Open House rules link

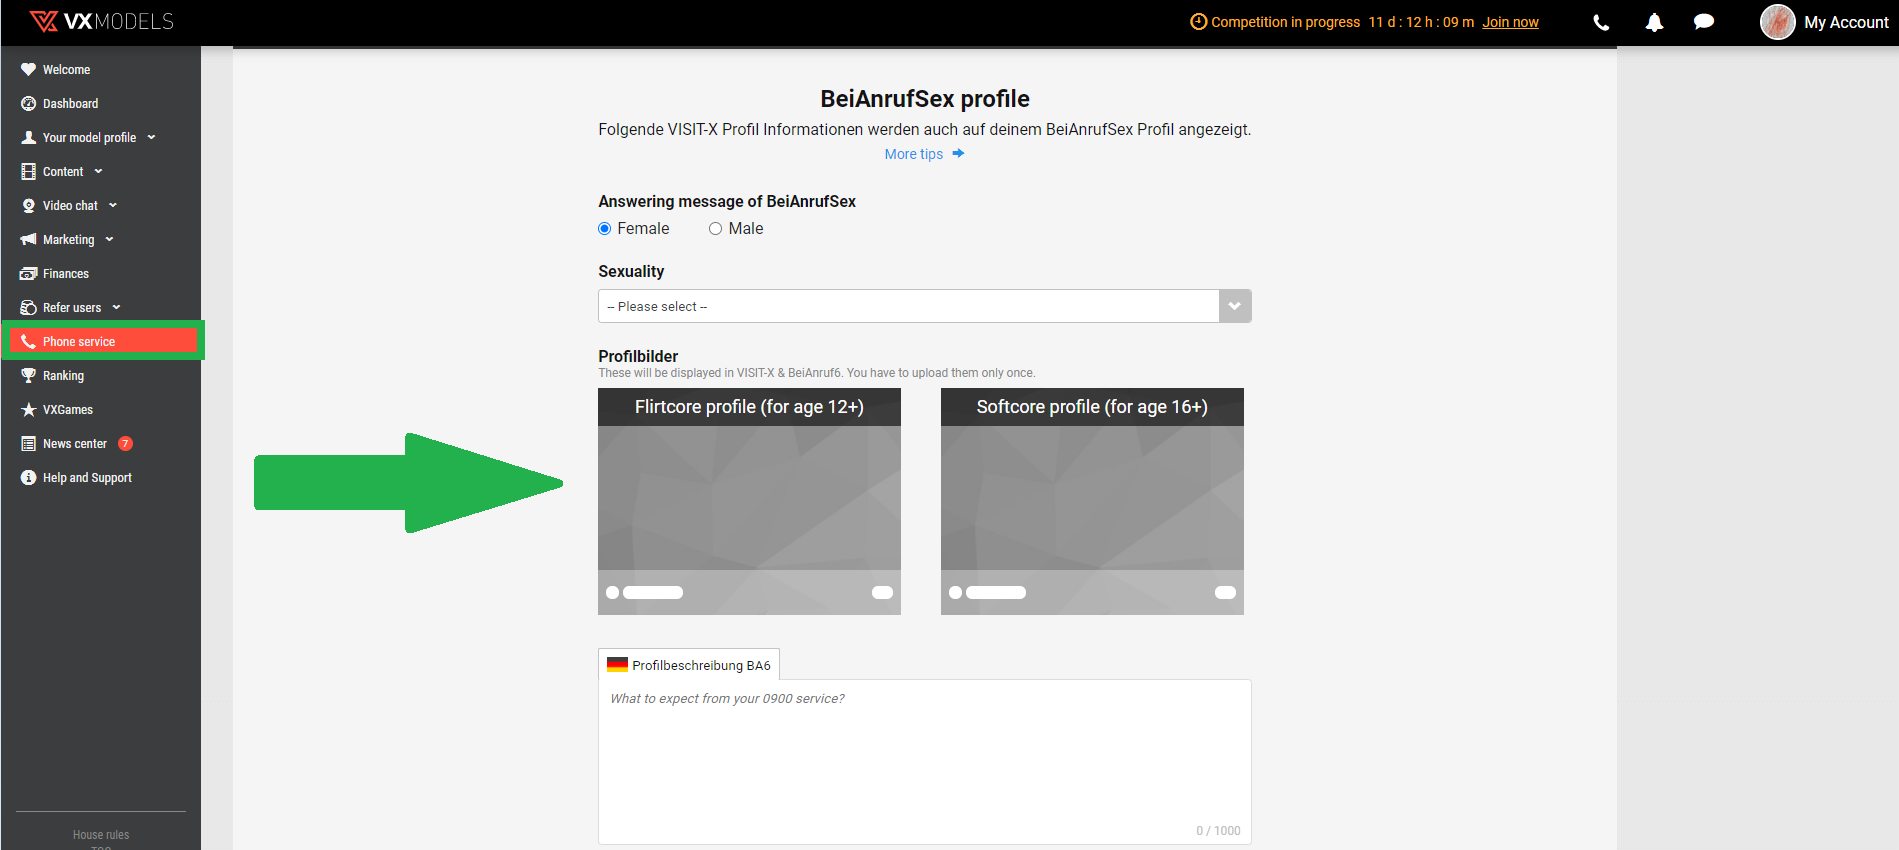(x=101, y=835)
